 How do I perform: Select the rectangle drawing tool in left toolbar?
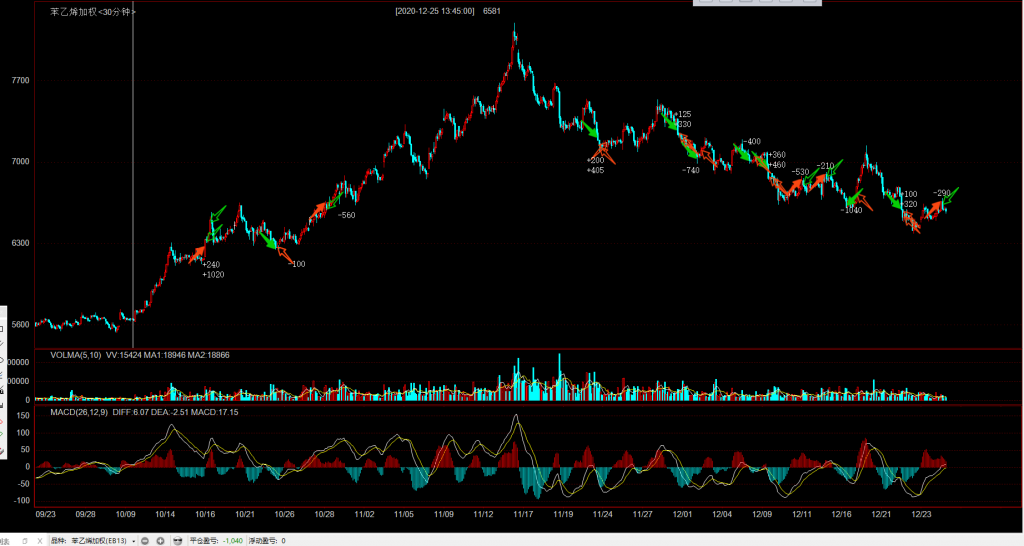coord(3,327)
